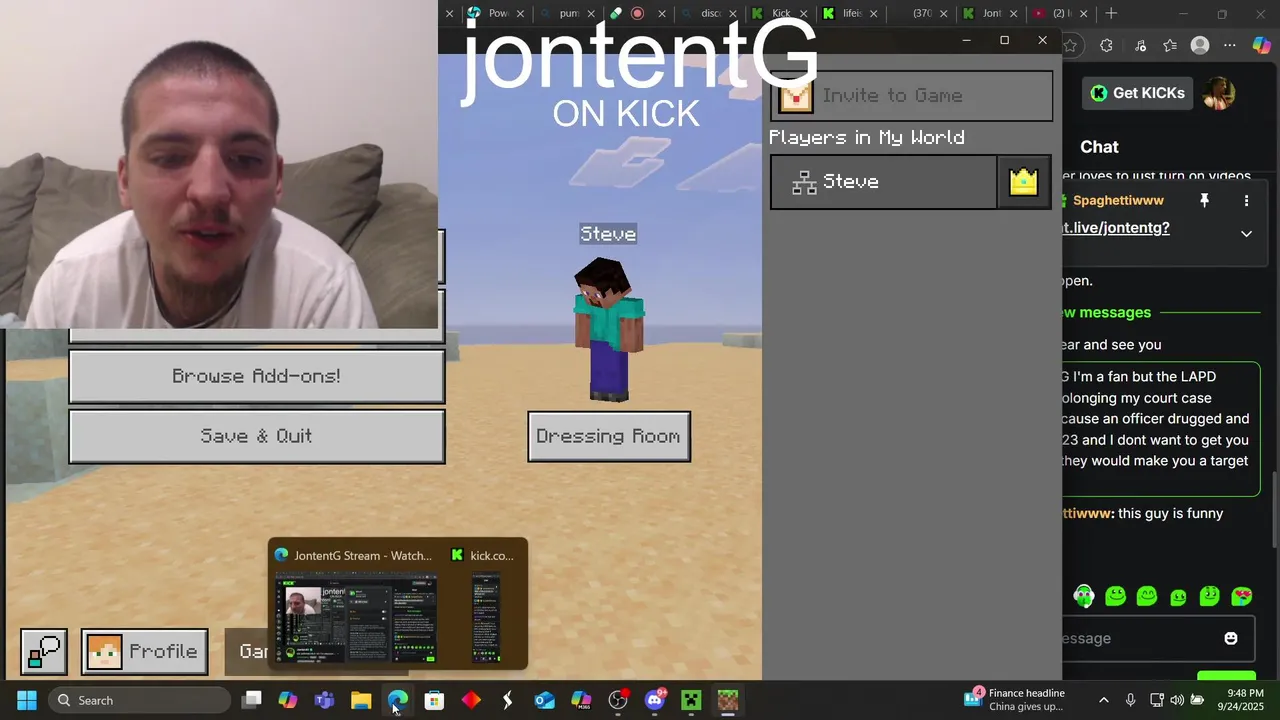The height and width of the screenshot is (720, 1280).
Task: Open Microsoft Store from the taskbar
Action: [x=434, y=700]
